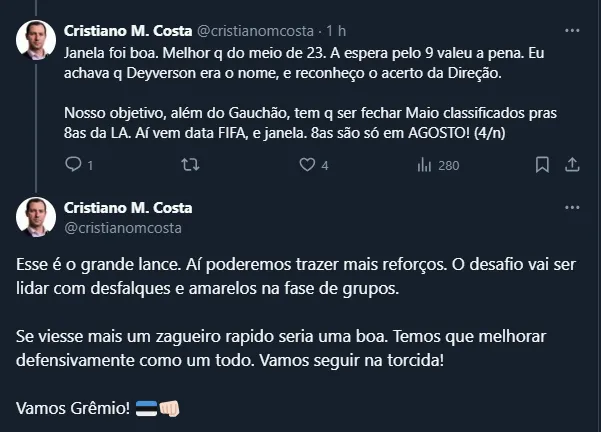Click the reply count number 1
Screen dimensions: 601x432
click(x=90, y=166)
